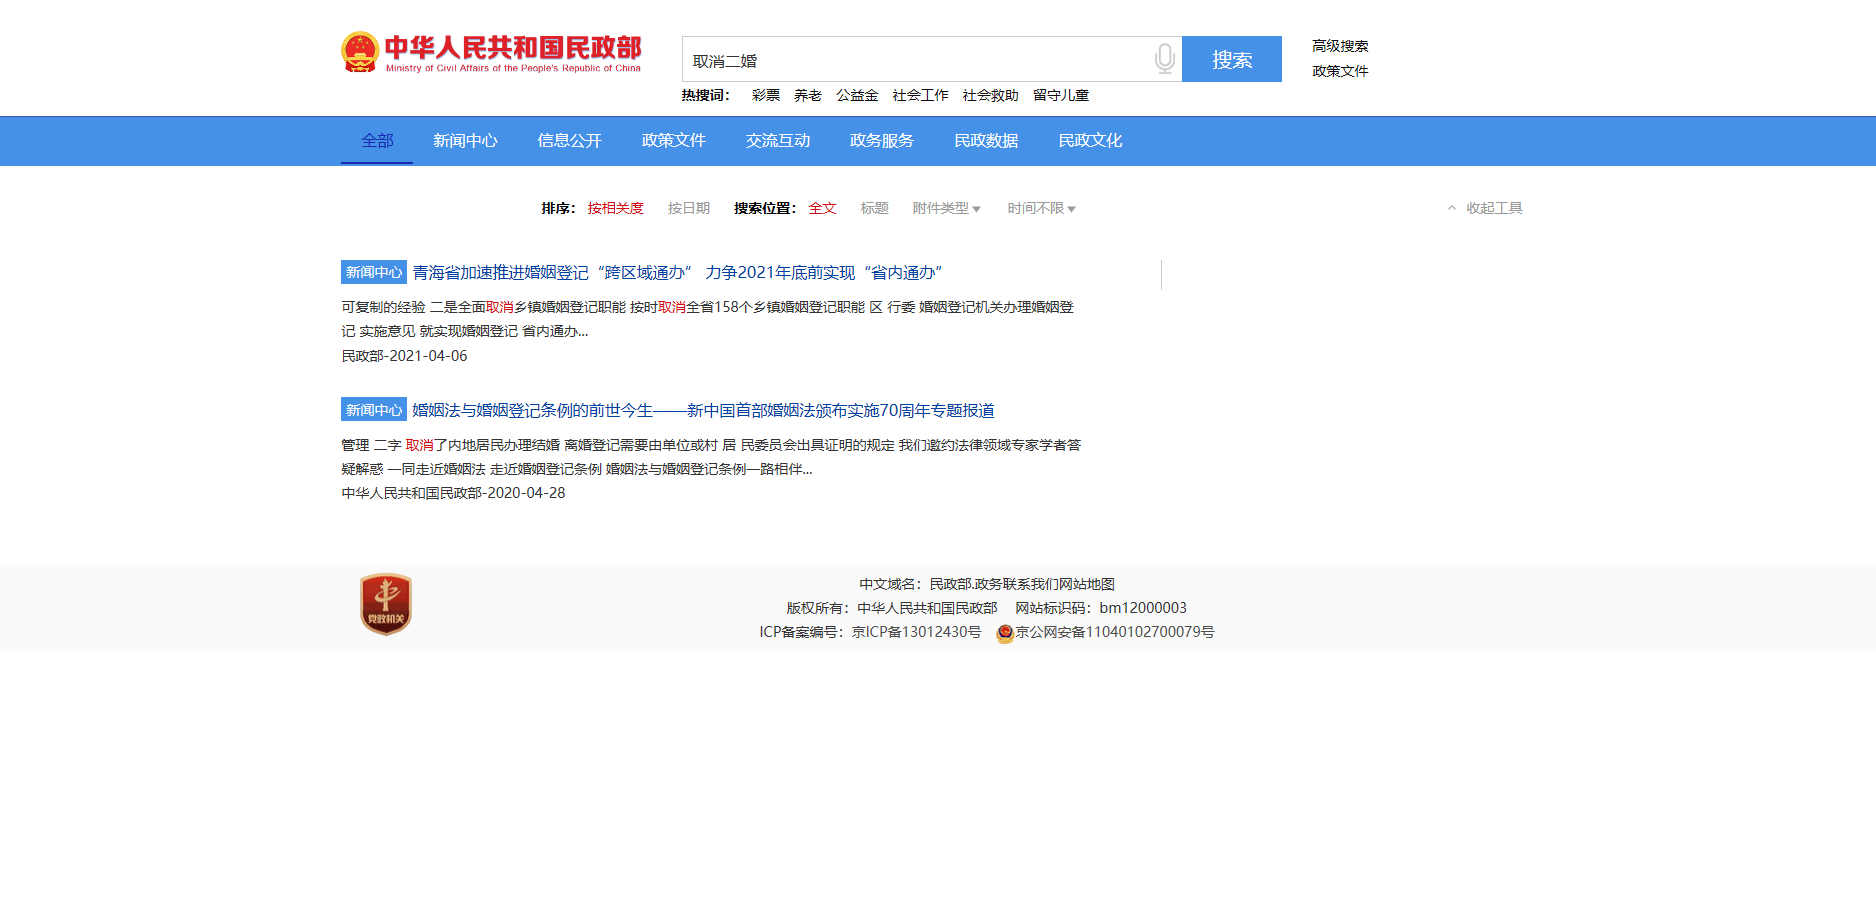1876x913 pixels.
Task: Set search position to 全文
Action: [x=822, y=208]
